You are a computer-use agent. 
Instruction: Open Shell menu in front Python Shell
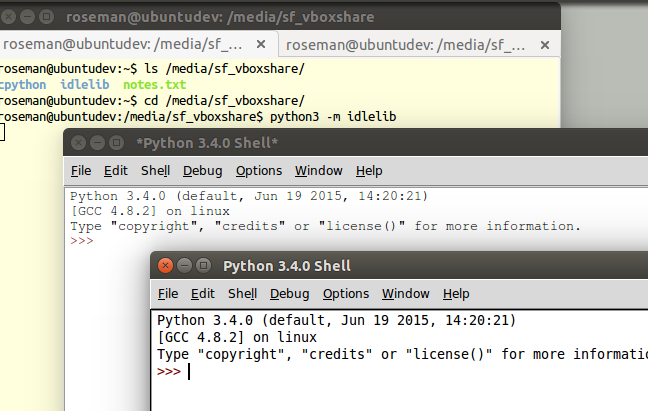pos(243,294)
